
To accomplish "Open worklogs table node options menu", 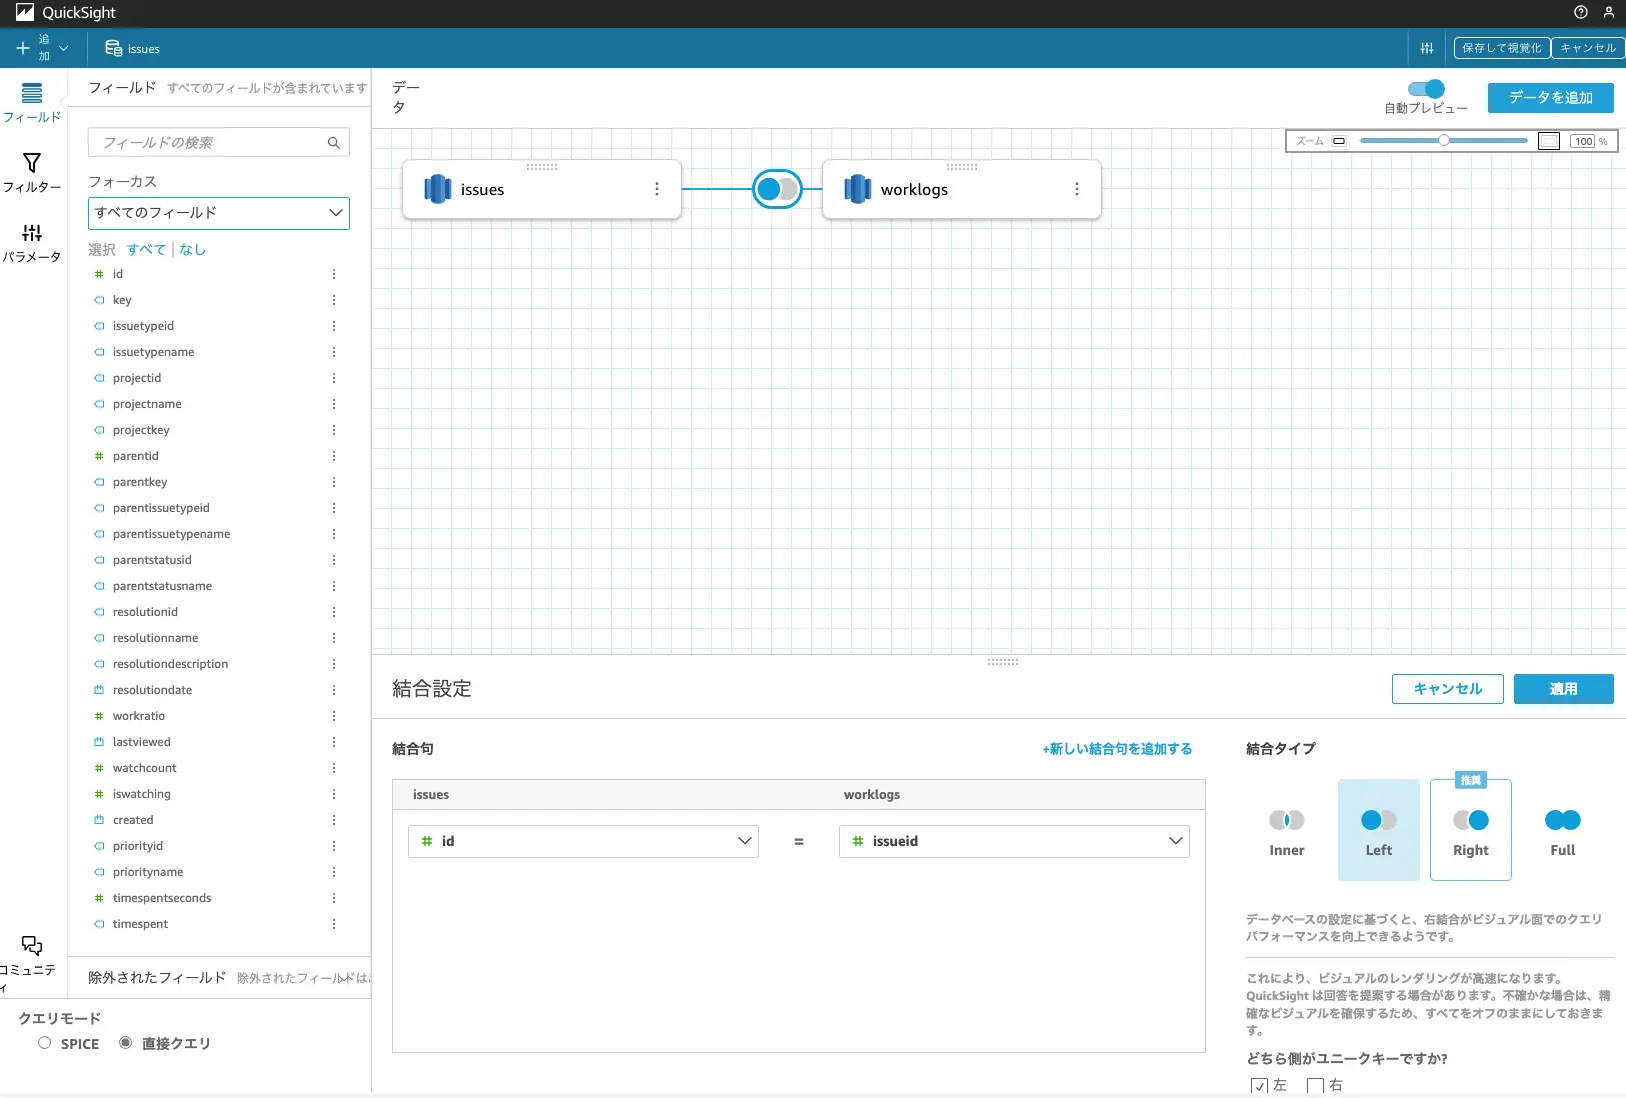I will click(1077, 189).
